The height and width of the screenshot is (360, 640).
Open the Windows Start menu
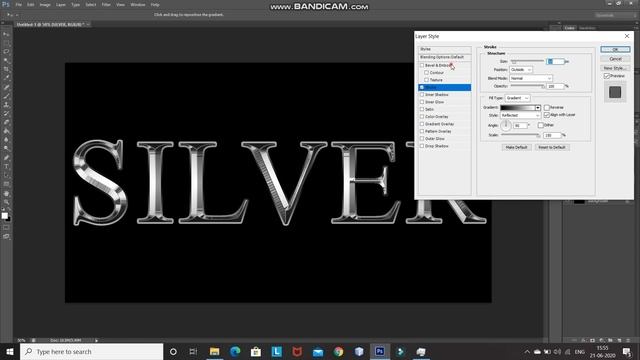tap(10, 351)
